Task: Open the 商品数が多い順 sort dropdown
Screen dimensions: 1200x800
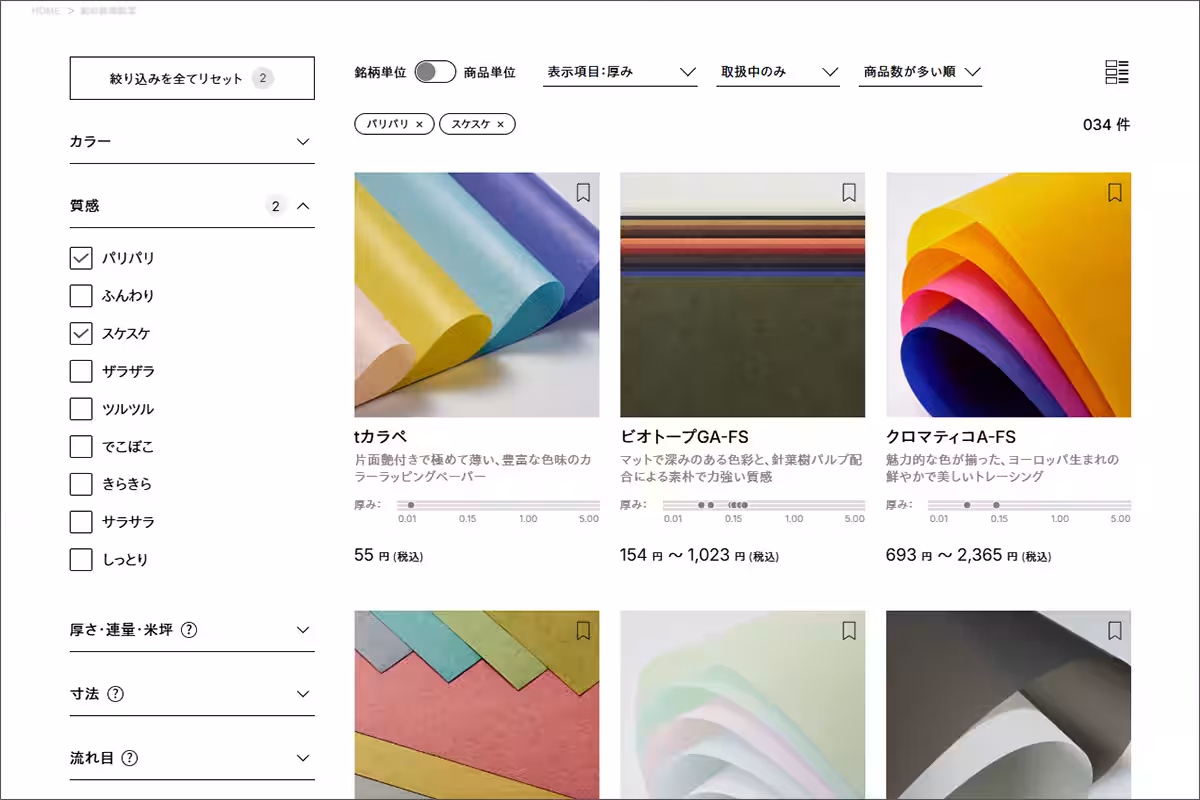Action: (x=918, y=71)
